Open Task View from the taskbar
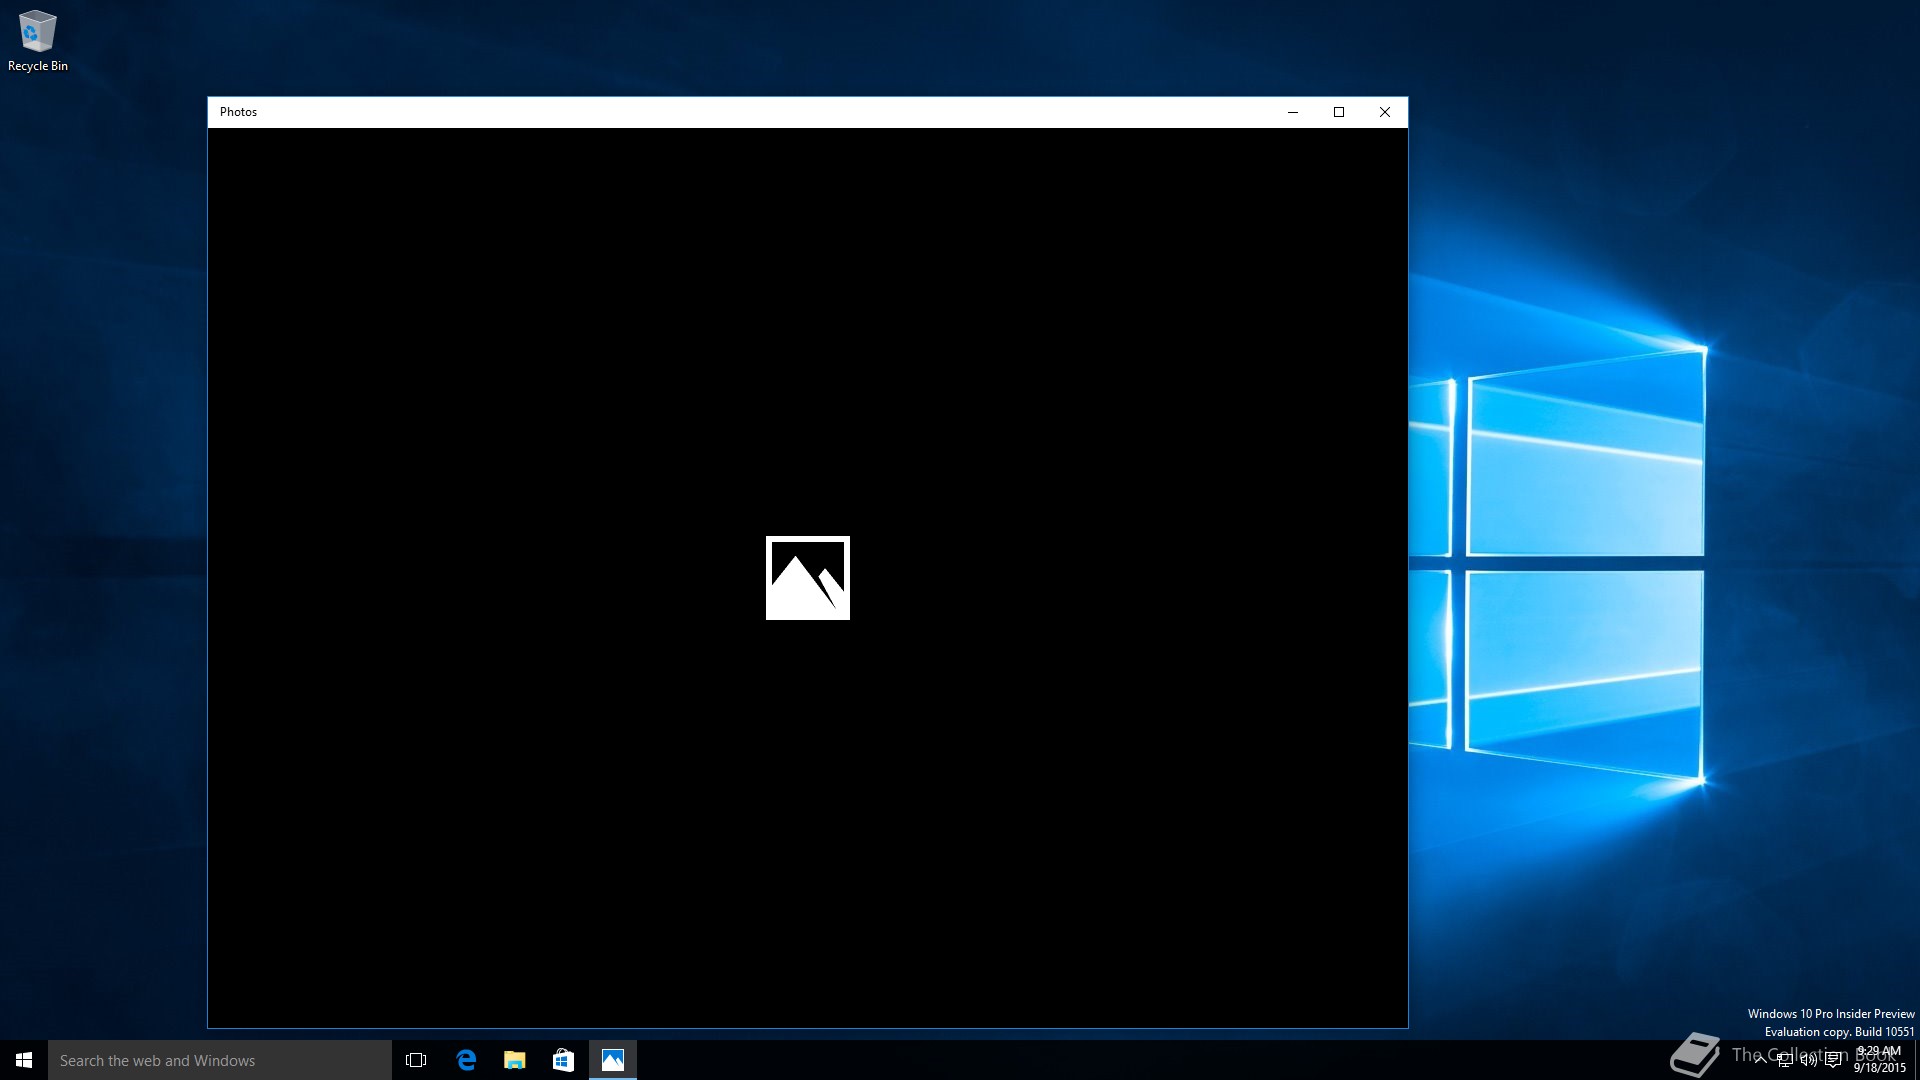 point(416,1060)
